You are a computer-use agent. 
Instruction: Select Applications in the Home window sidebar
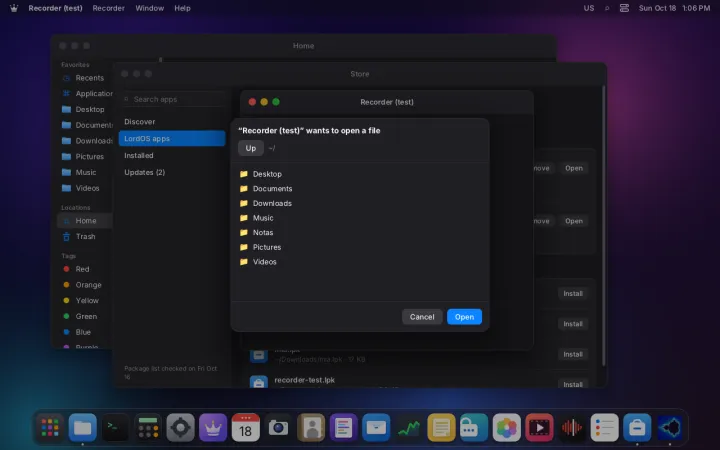point(85,94)
